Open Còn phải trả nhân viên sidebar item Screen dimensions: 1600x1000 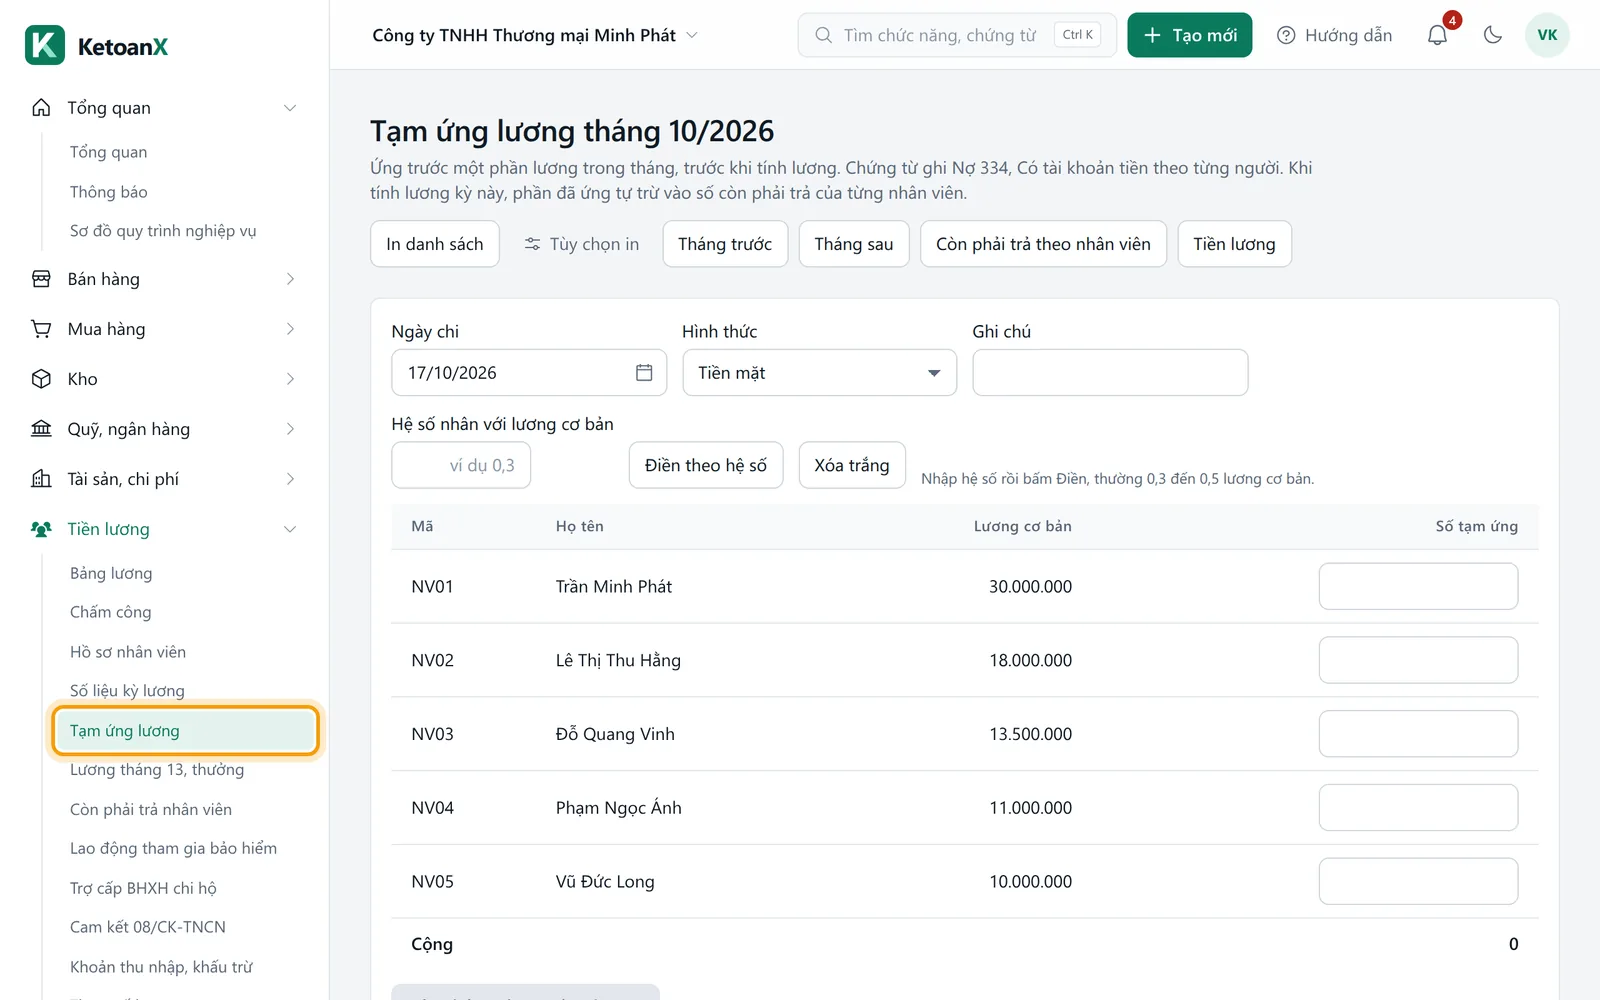pyautogui.click(x=151, y=809)
